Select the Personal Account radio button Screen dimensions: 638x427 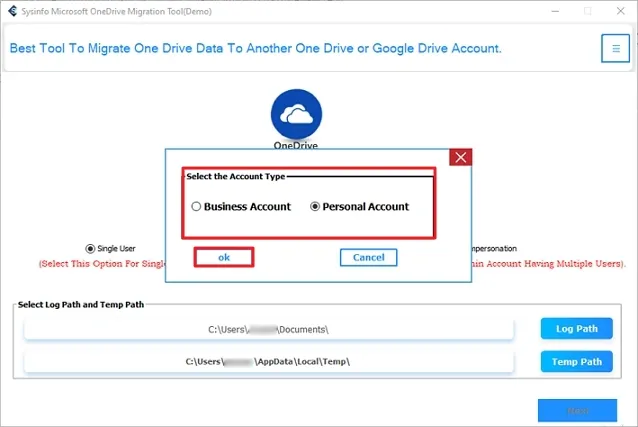pyautogui.click(x=315, y=206)
